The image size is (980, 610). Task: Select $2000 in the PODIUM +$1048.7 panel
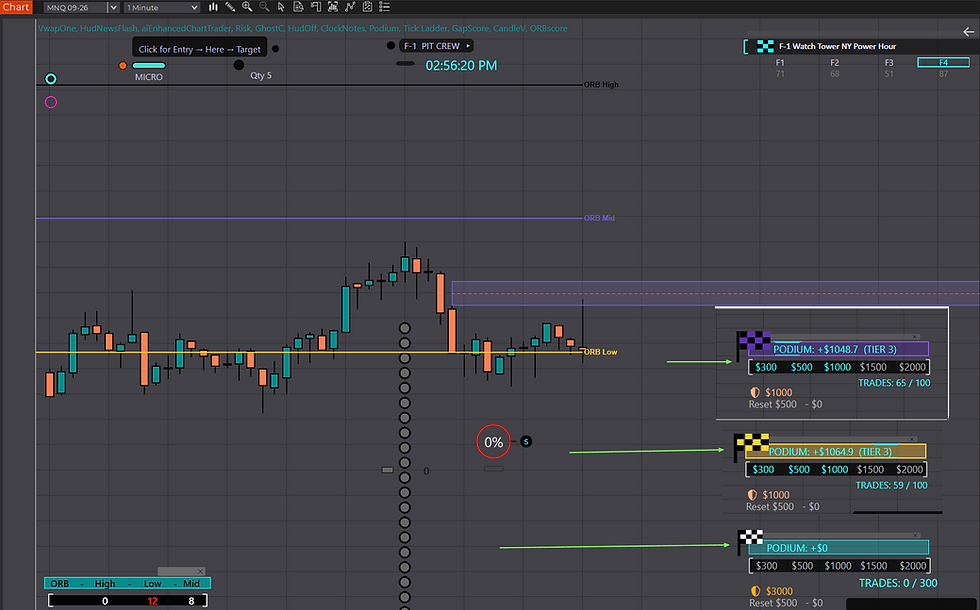pyautogui.click(x=912, y=367)
